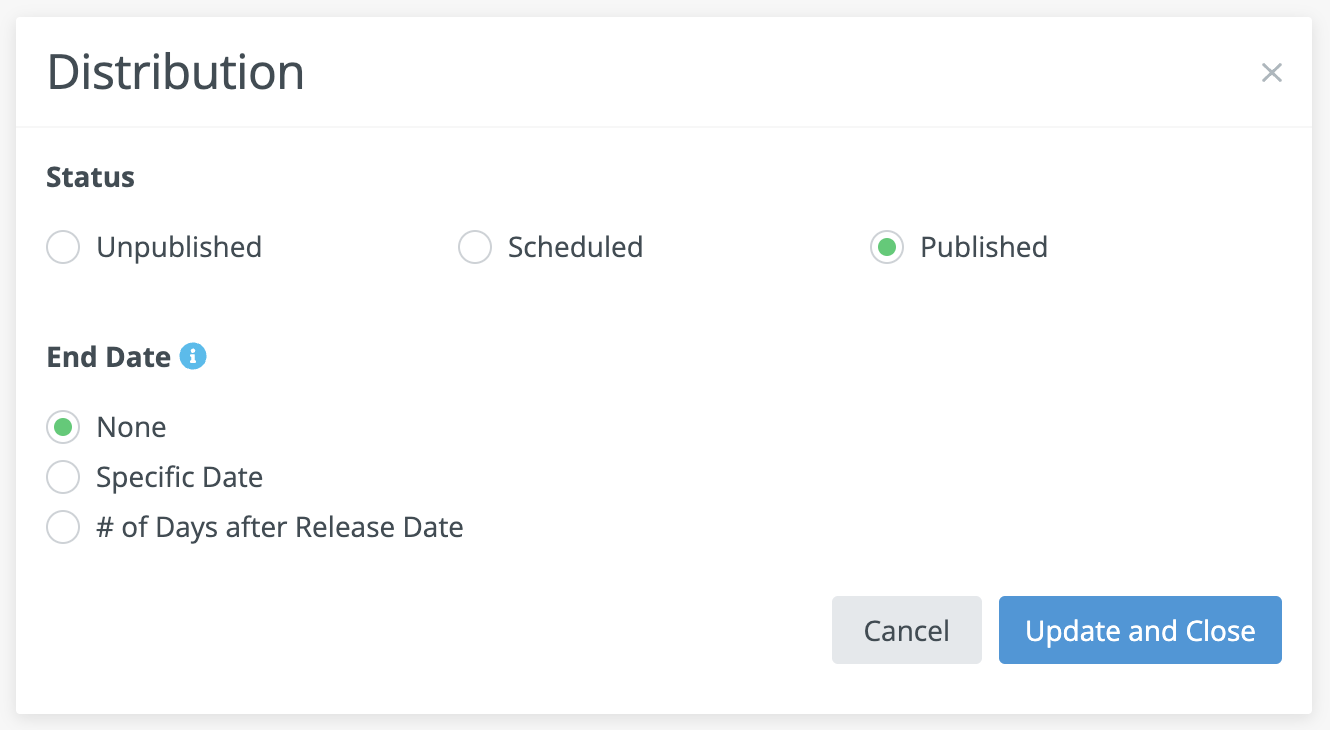Click the "Scheduled" label text

575,247
